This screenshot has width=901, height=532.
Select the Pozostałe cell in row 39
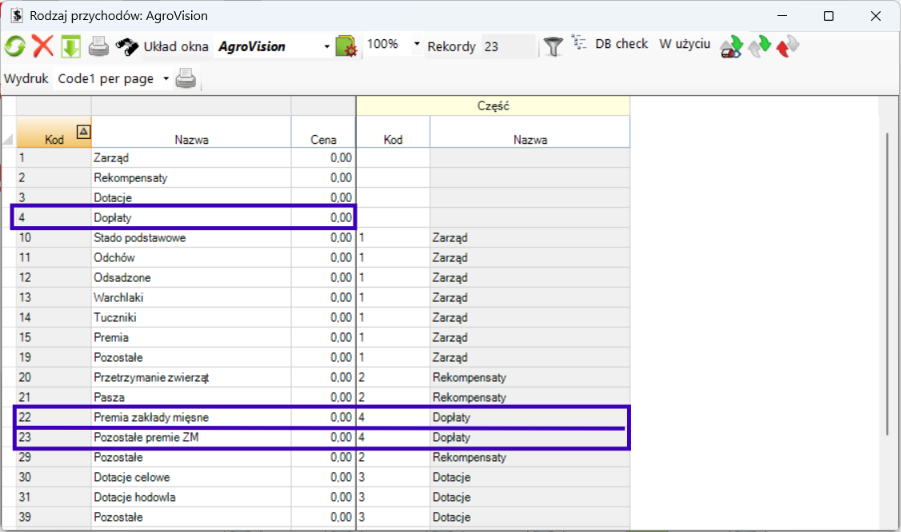(191, 518)
